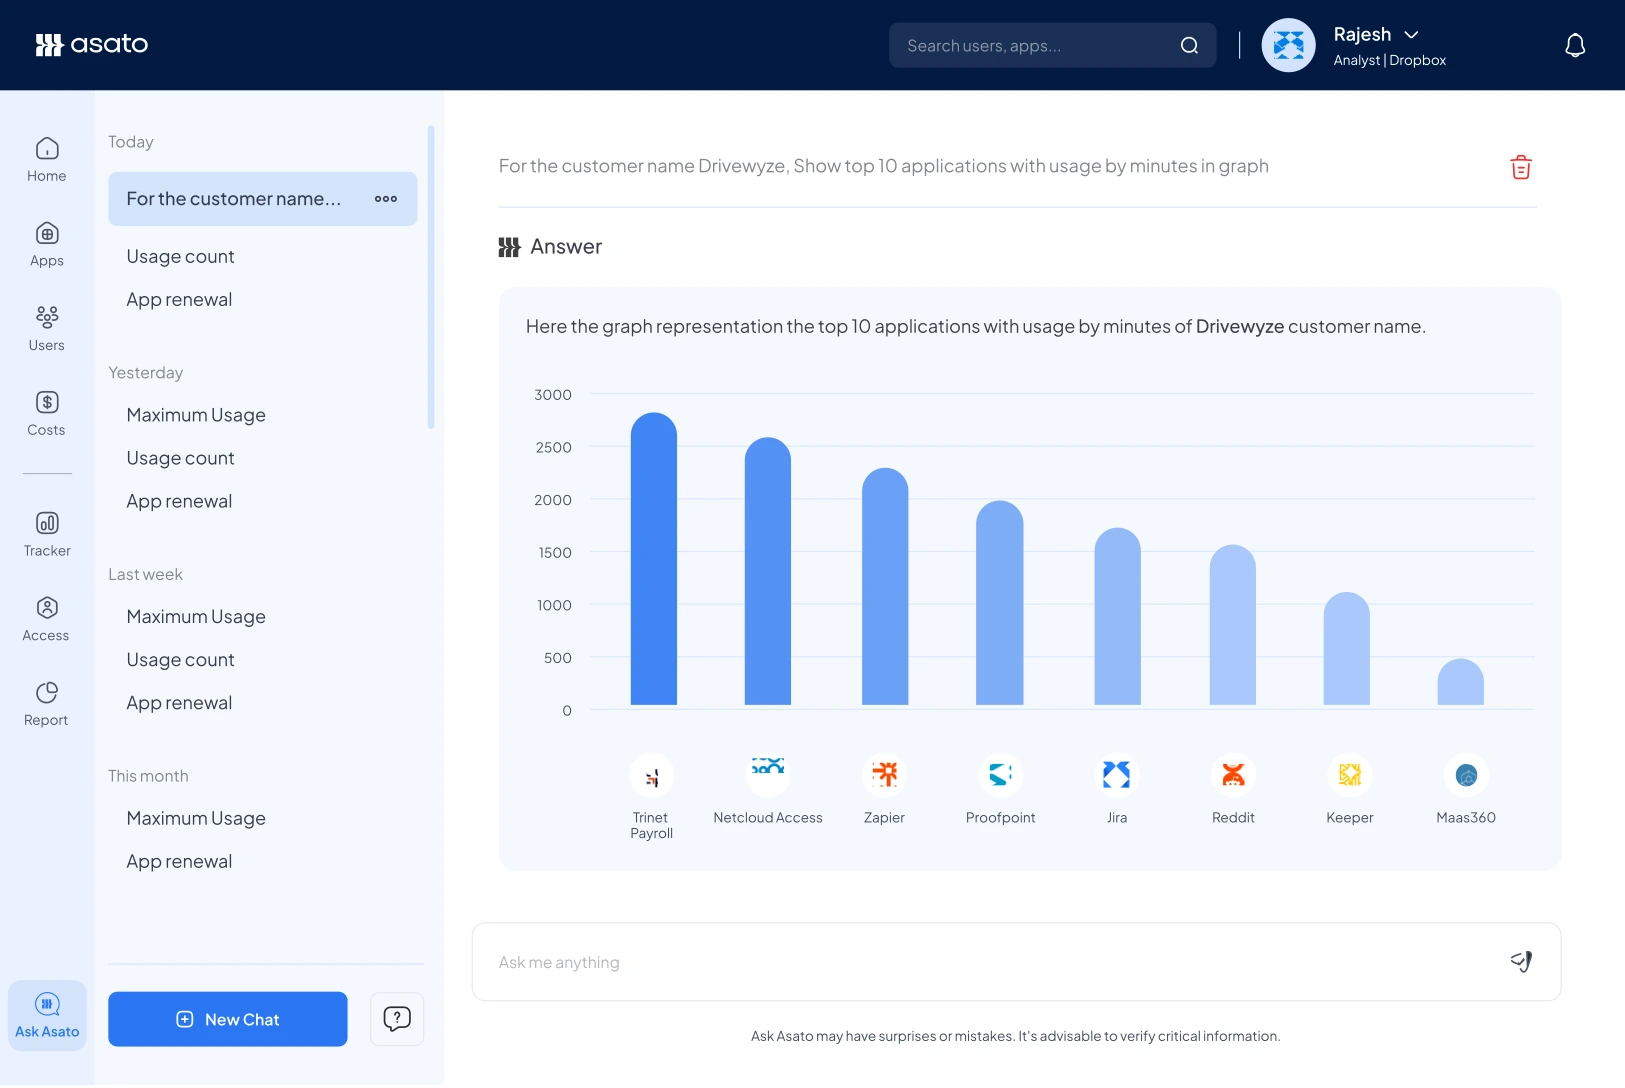1625x1088 pixels.
Task: Open Yesterday's Maximum Usage chat
Action: 196,415
